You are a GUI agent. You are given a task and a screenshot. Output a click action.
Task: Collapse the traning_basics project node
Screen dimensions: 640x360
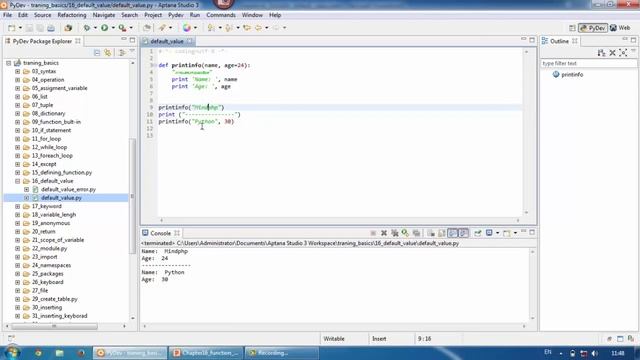(9, 63)
